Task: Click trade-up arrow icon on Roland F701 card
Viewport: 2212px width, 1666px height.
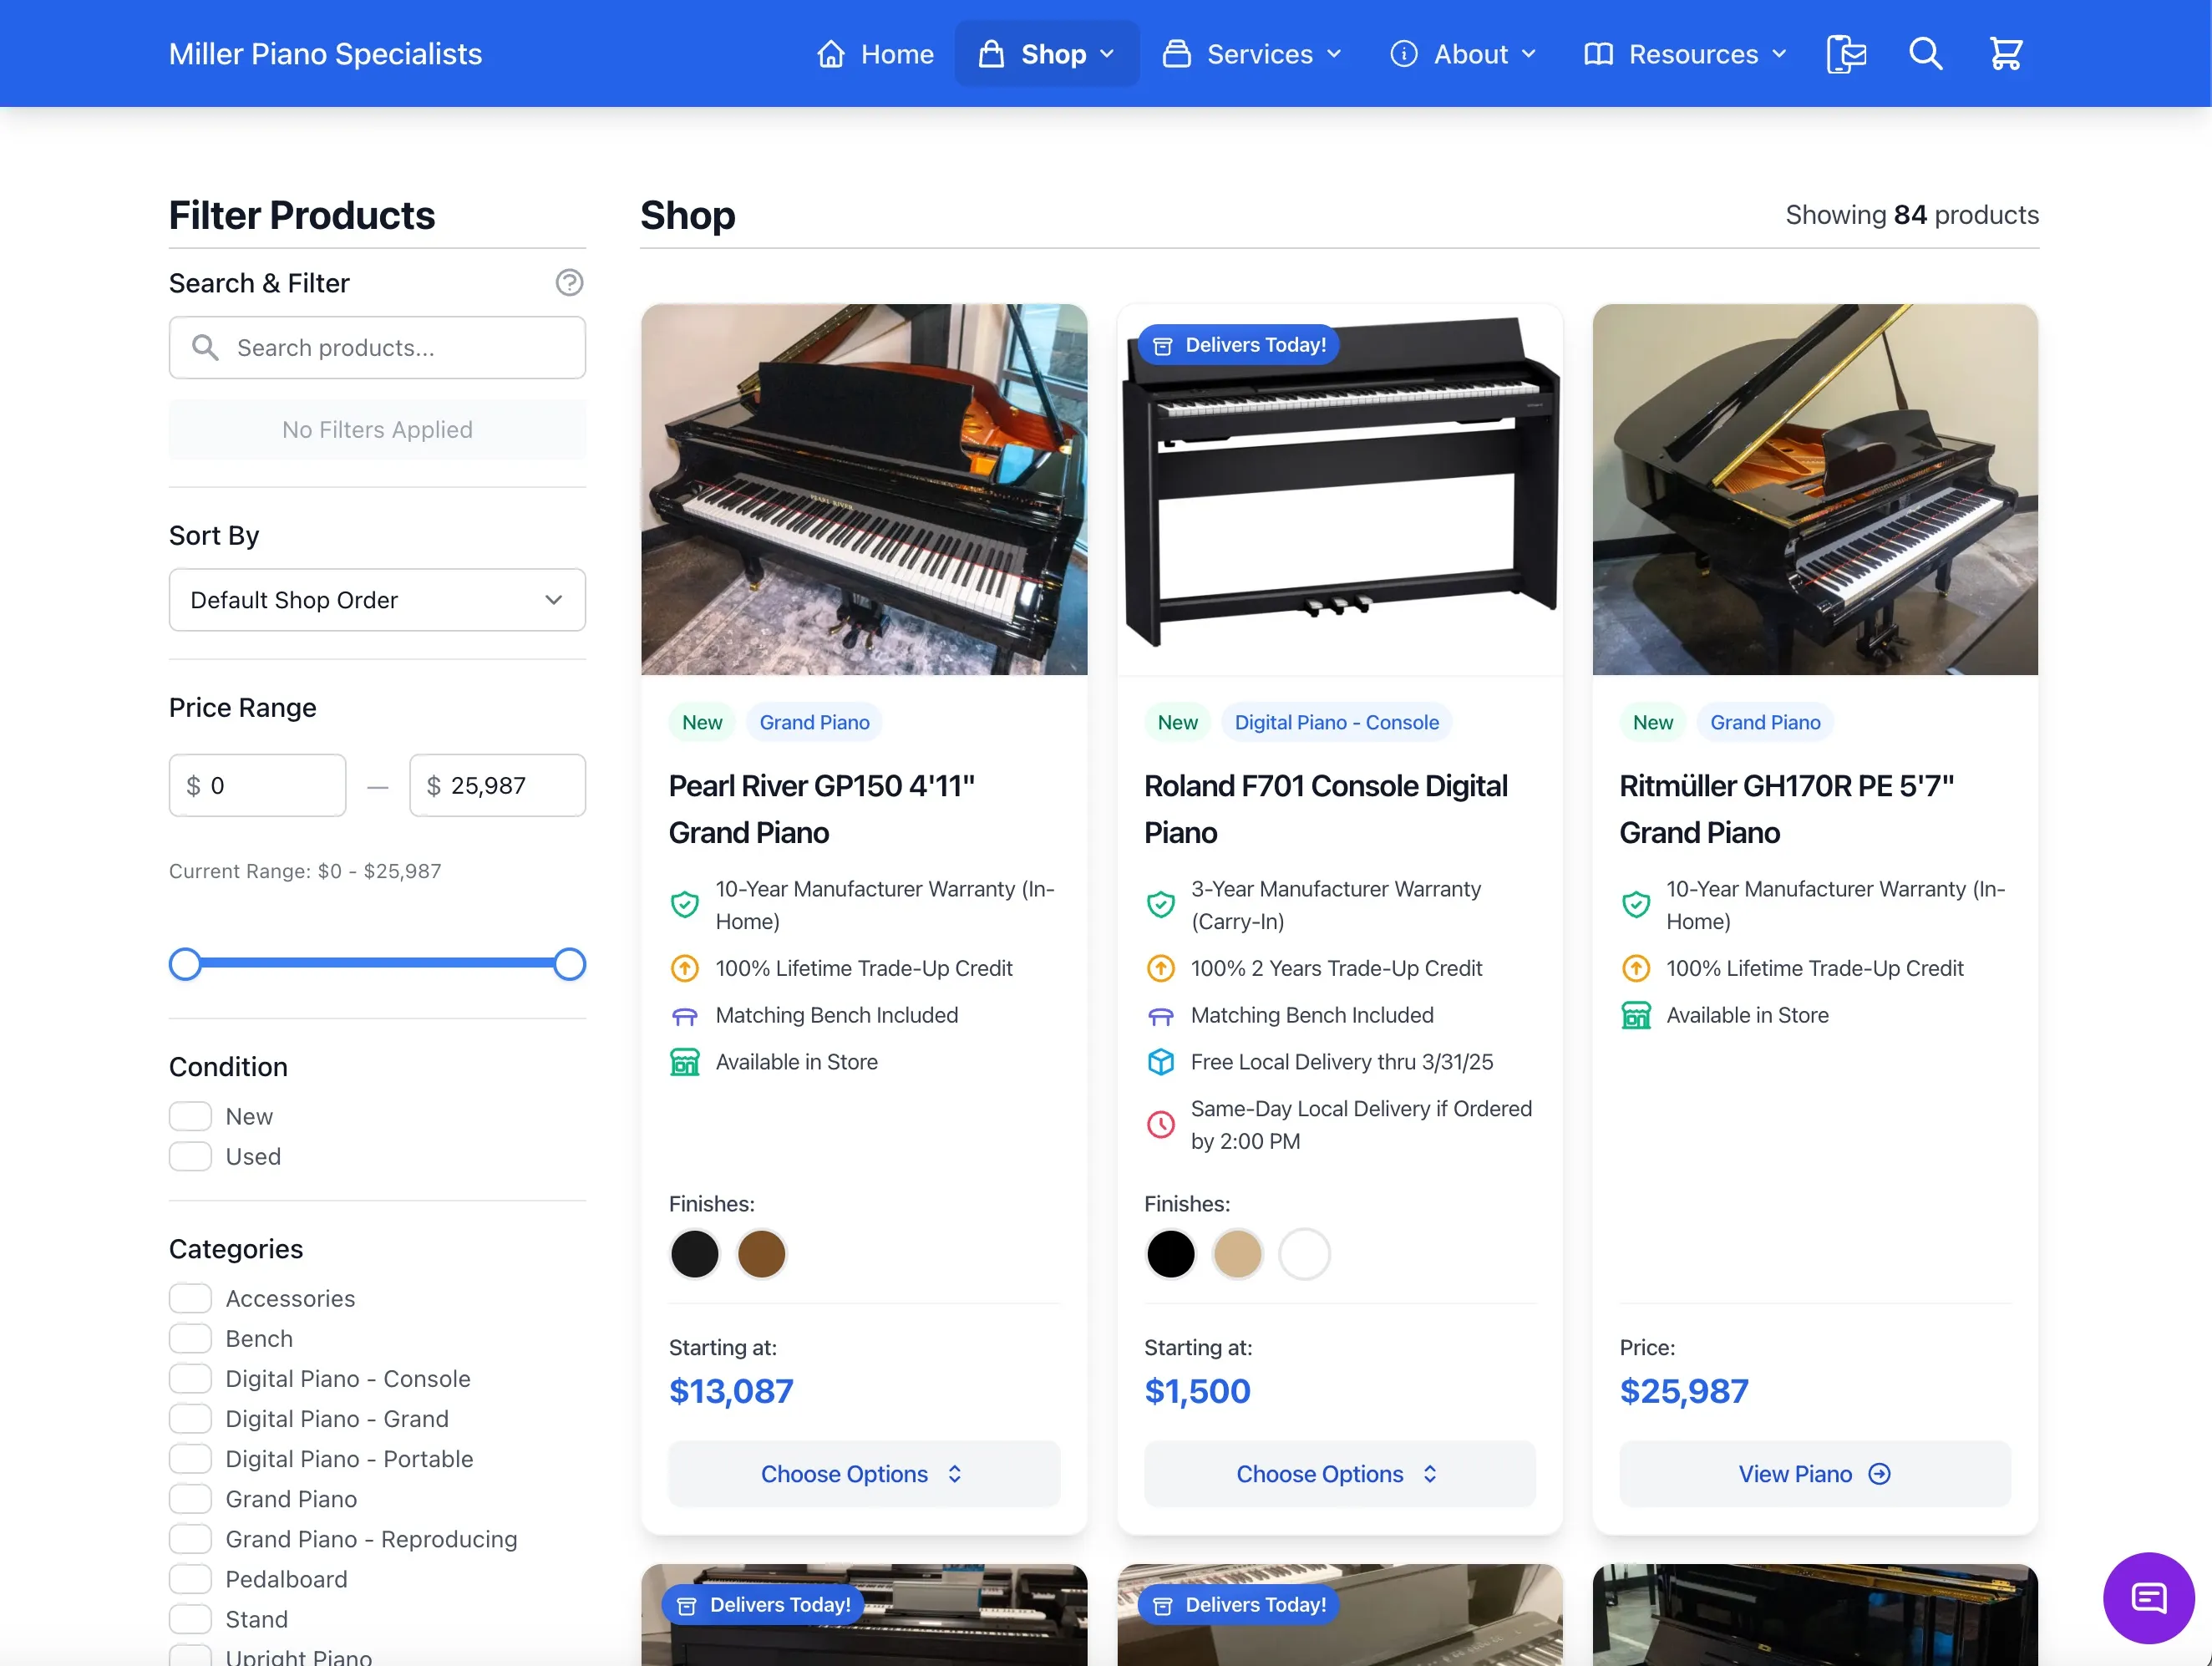Action: (1160, 968)
